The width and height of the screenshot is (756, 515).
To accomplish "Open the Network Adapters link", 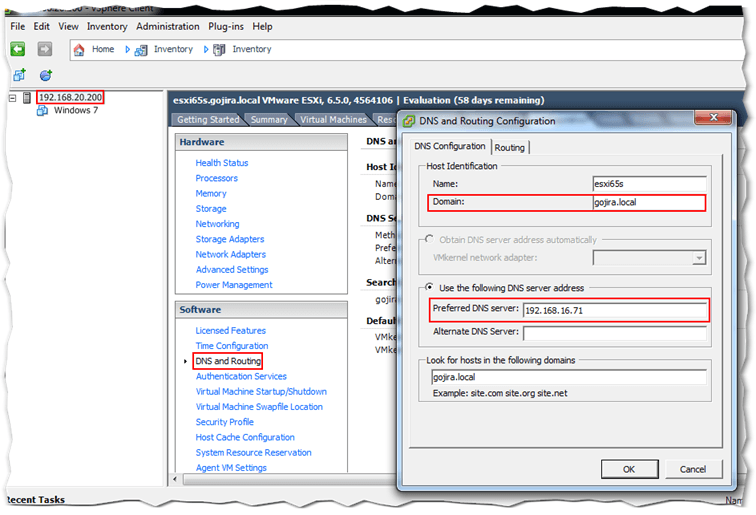I will click(230, 254).
